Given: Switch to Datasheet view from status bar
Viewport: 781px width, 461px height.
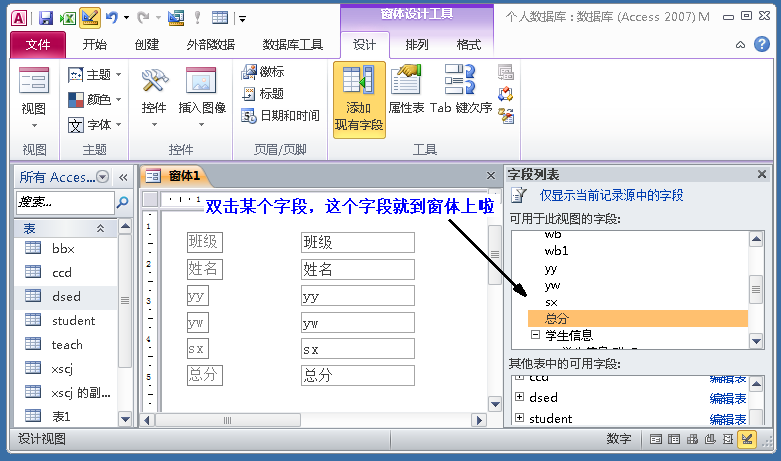Looking at the screenshot, I should 674,439.
